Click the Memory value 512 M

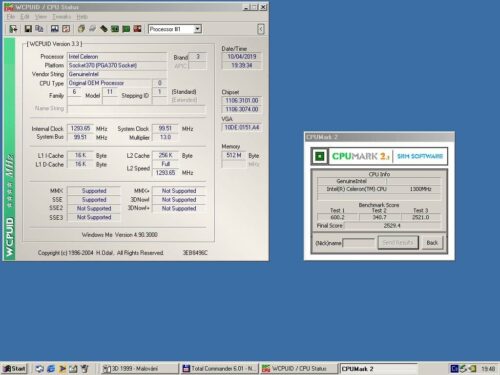tap(234, 155)
